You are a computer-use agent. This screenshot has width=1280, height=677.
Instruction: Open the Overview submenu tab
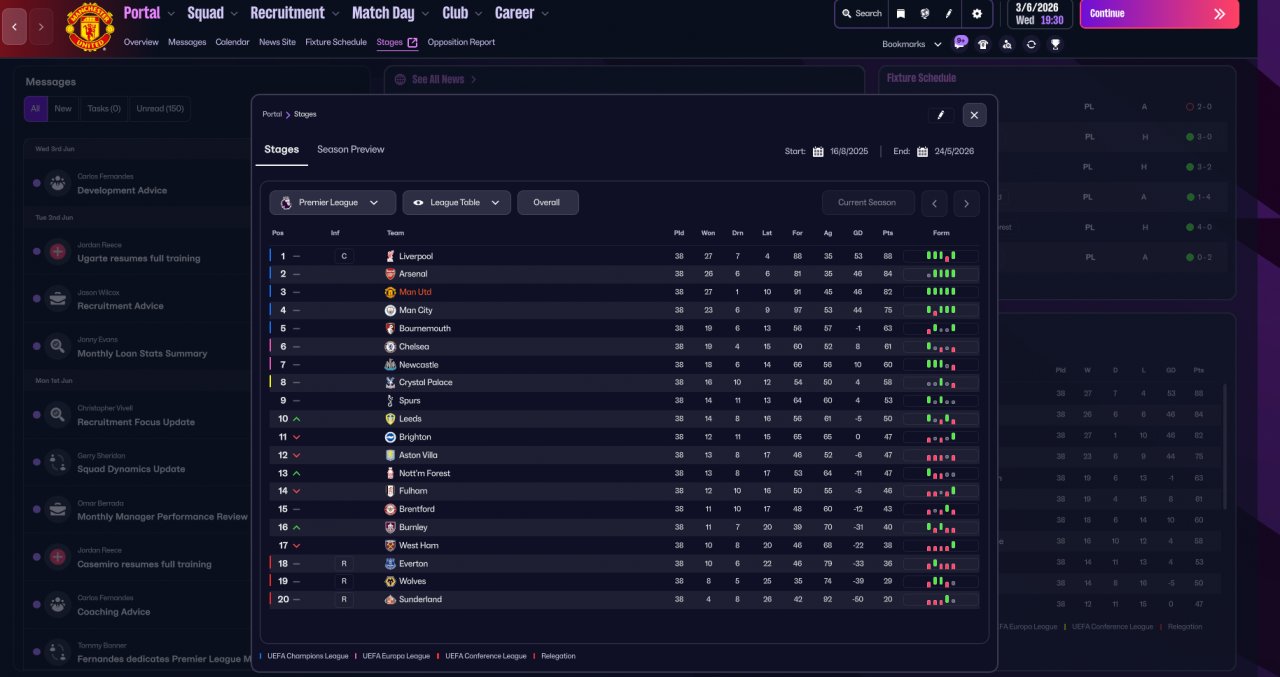coord(141,42)
